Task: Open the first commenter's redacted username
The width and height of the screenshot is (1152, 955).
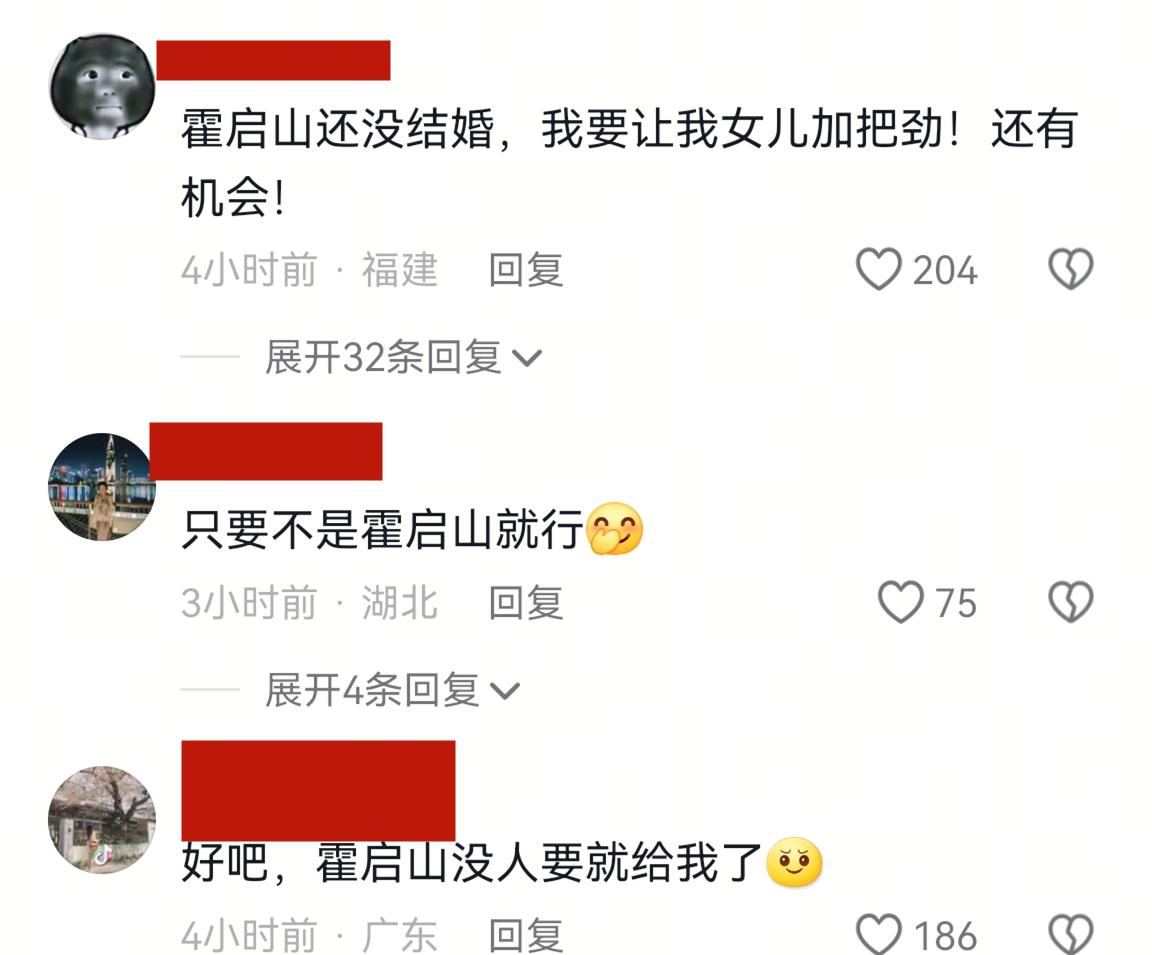Action: coord(273,60)
